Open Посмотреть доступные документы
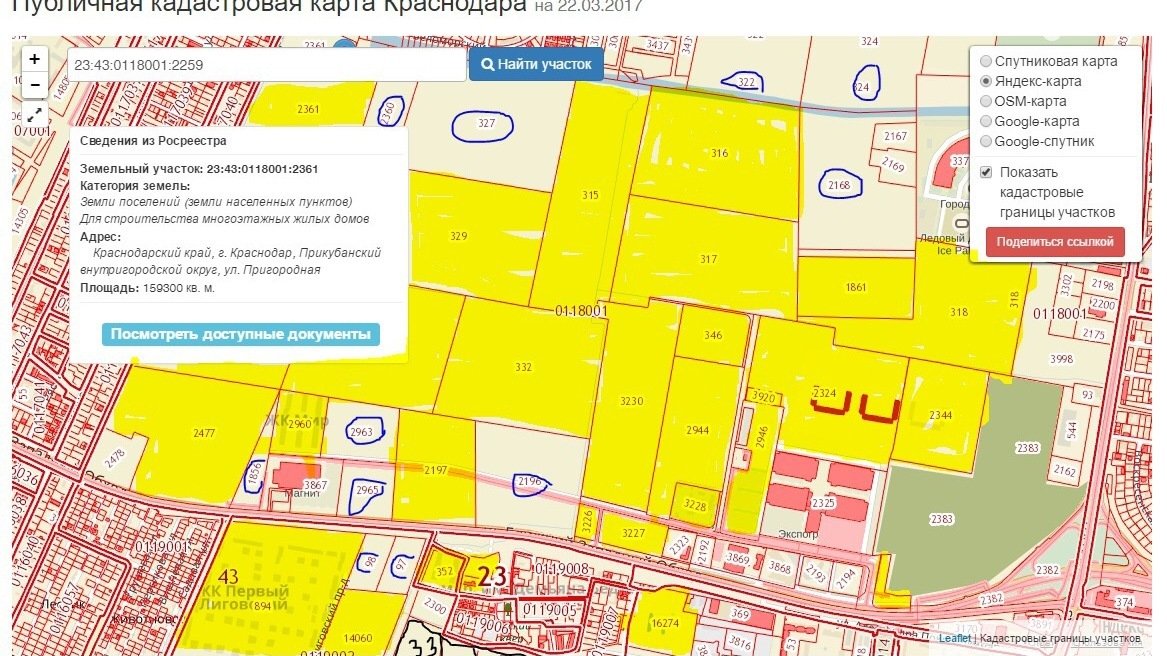Image resolution: width=1167 pixels, height=656 pixels. tap(240, 334)
